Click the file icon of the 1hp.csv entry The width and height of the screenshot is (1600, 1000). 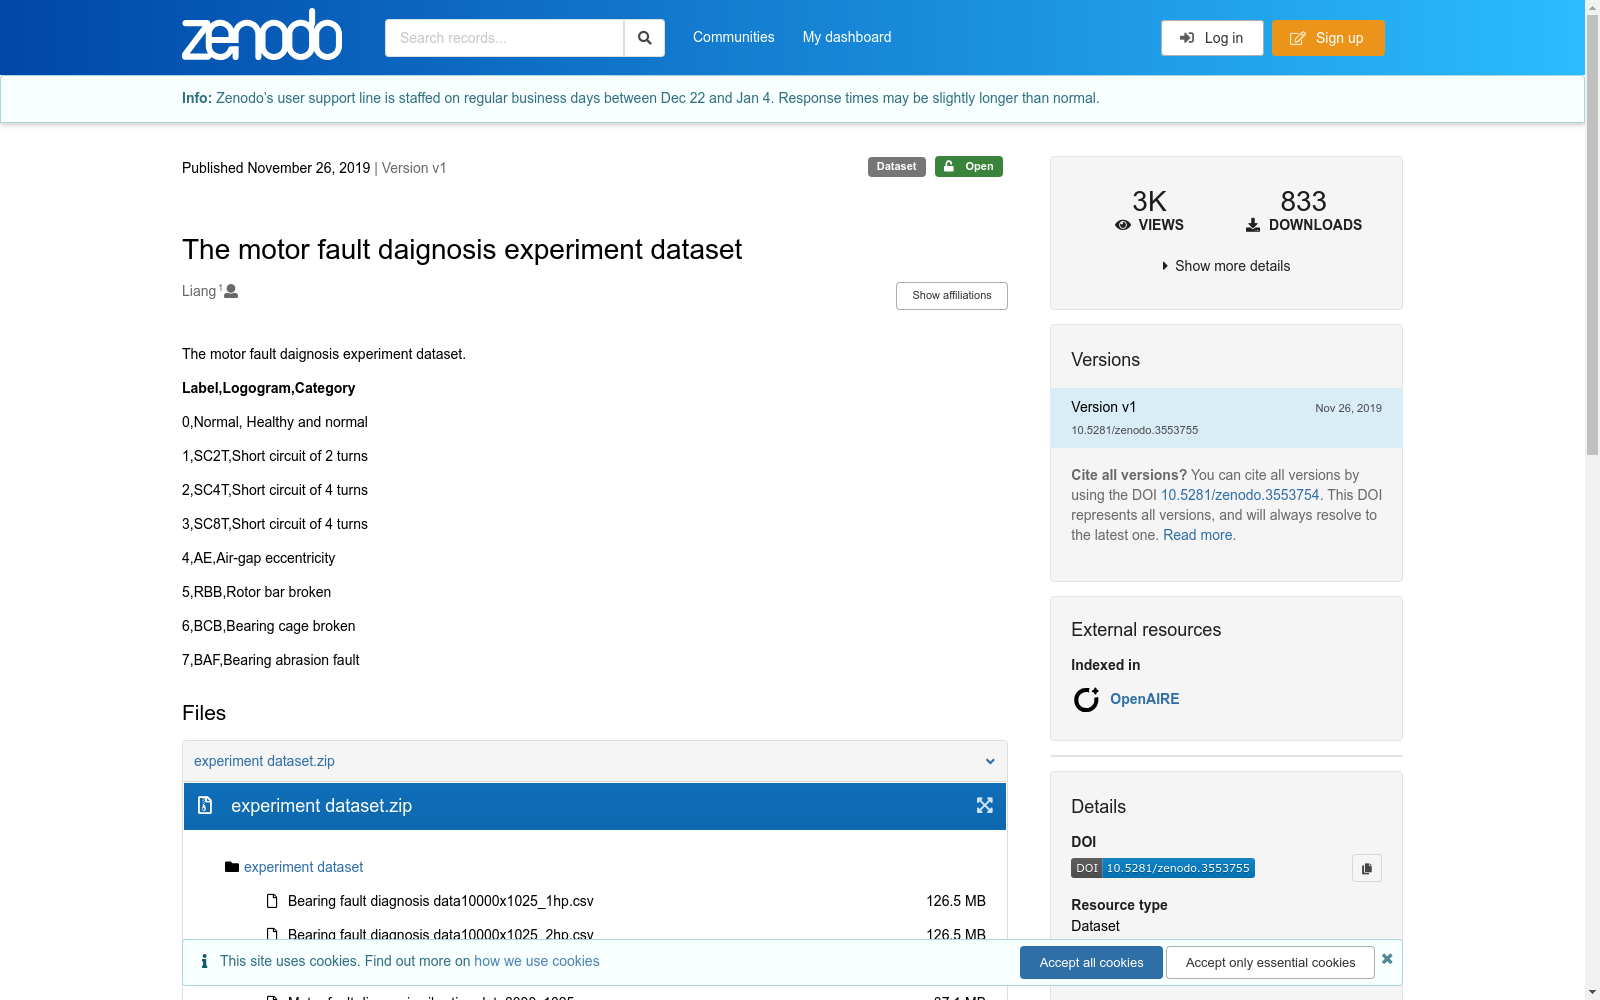tap(272, 901)
